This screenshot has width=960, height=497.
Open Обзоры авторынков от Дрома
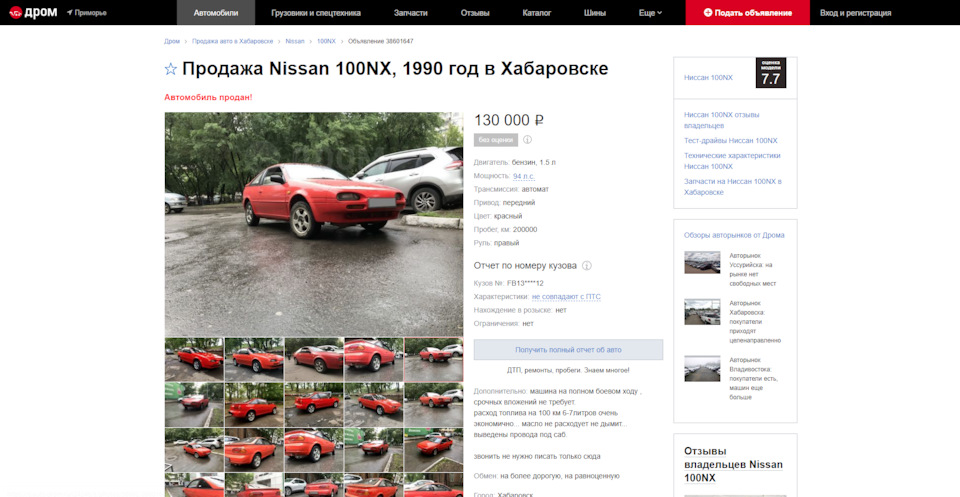pos(734,235)
